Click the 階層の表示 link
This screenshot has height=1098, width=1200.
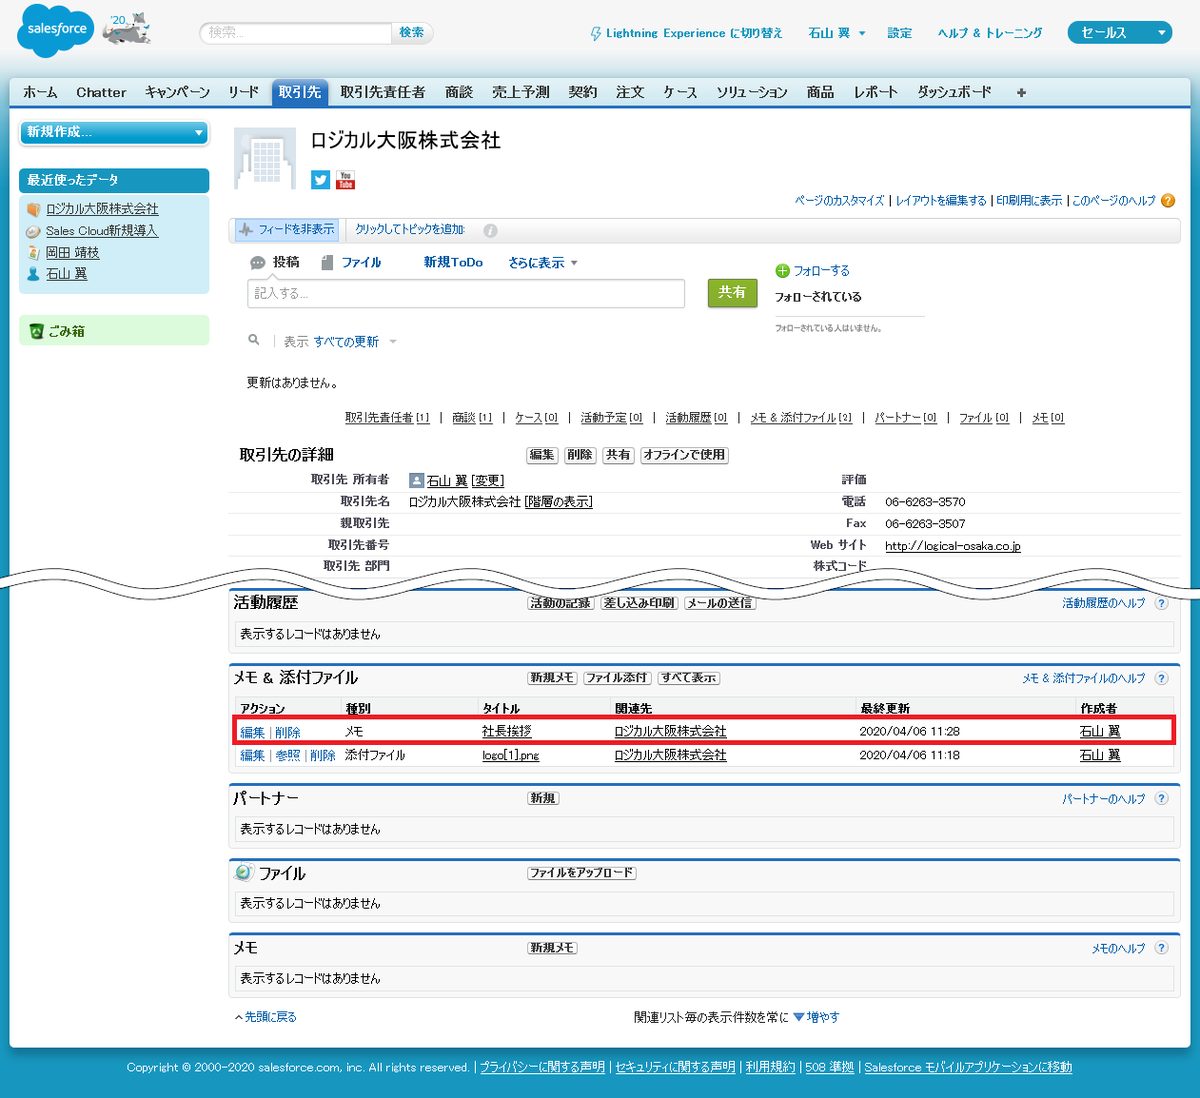point(558,502)
